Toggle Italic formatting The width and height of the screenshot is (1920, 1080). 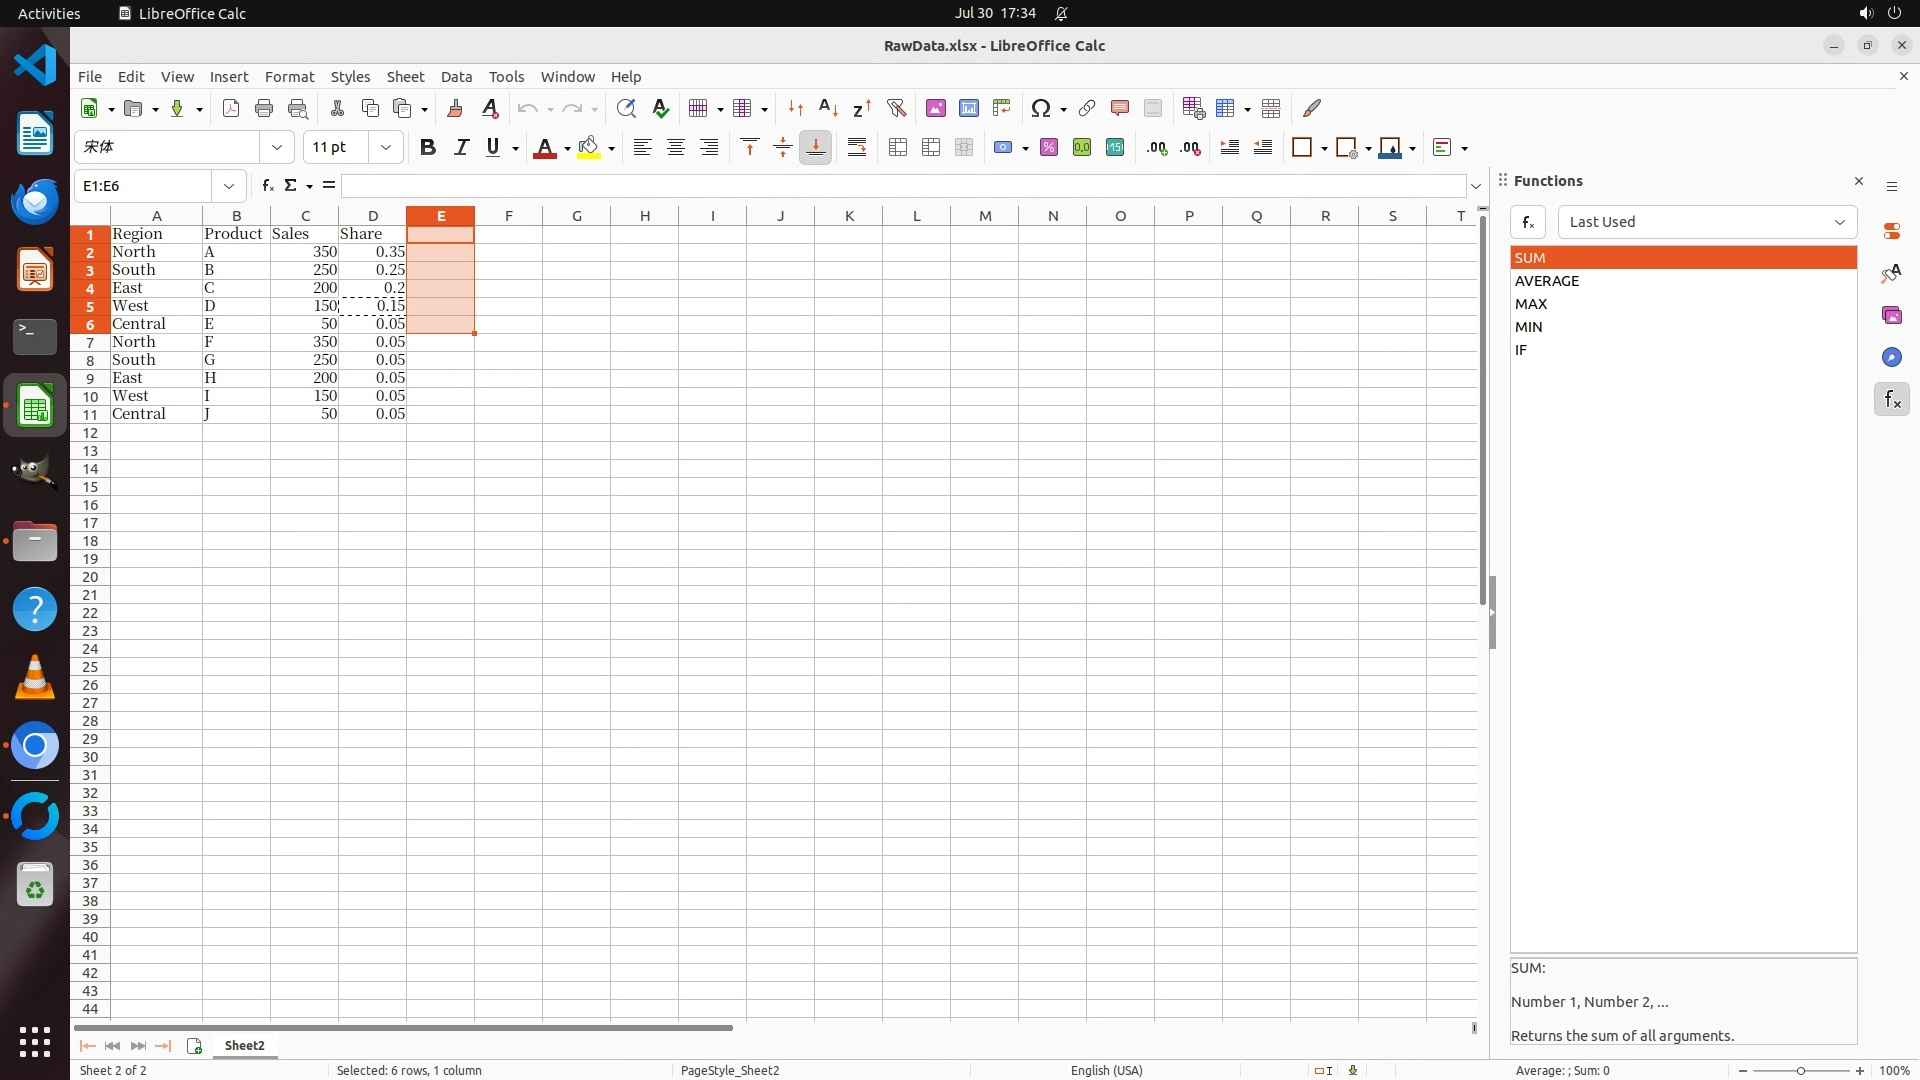tap(461, 148)
